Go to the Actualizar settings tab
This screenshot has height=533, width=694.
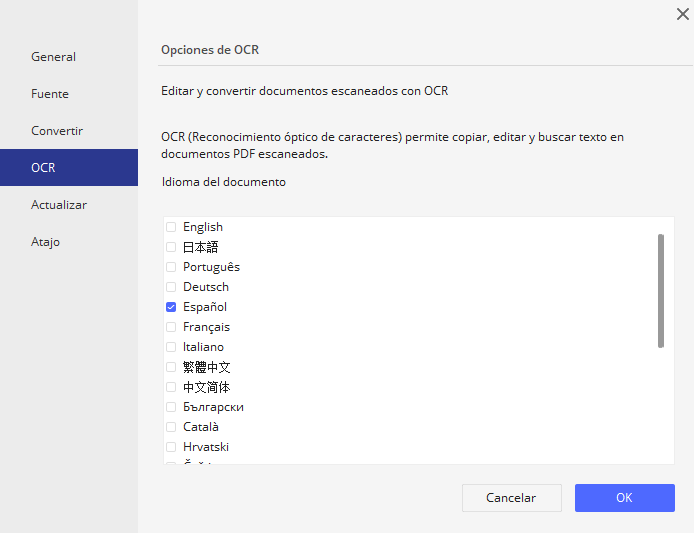(x=59, y=205)
